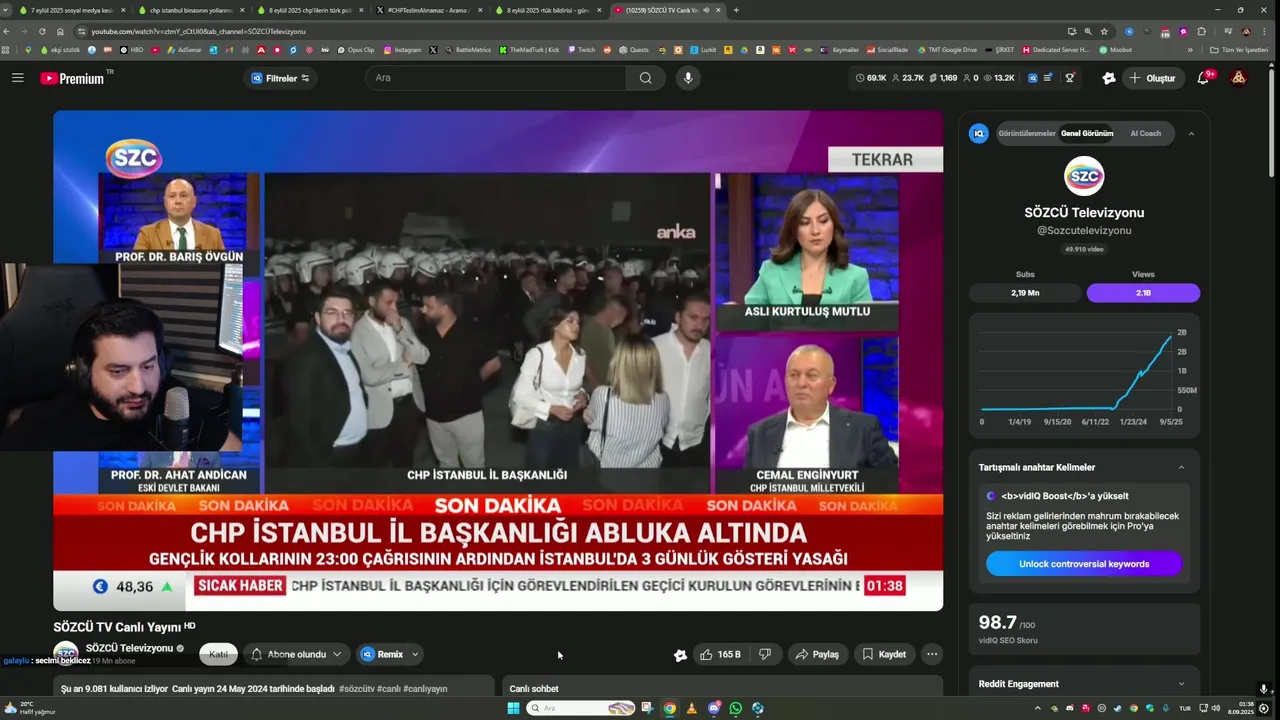Screen dimensions: 1280x720
Task: Collapse Tartışmalı anahtar Kelimeler section
Action: tap(1181, 467)
